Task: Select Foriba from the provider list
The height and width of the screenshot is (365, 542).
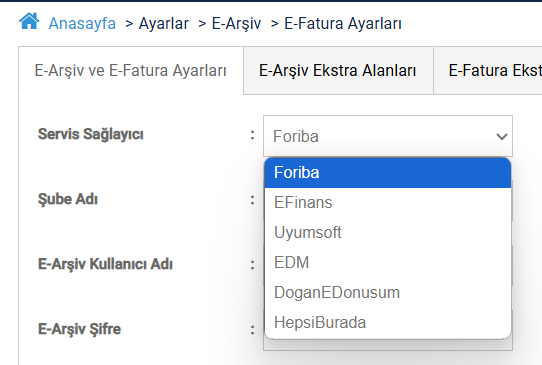Action: (388, 172)
